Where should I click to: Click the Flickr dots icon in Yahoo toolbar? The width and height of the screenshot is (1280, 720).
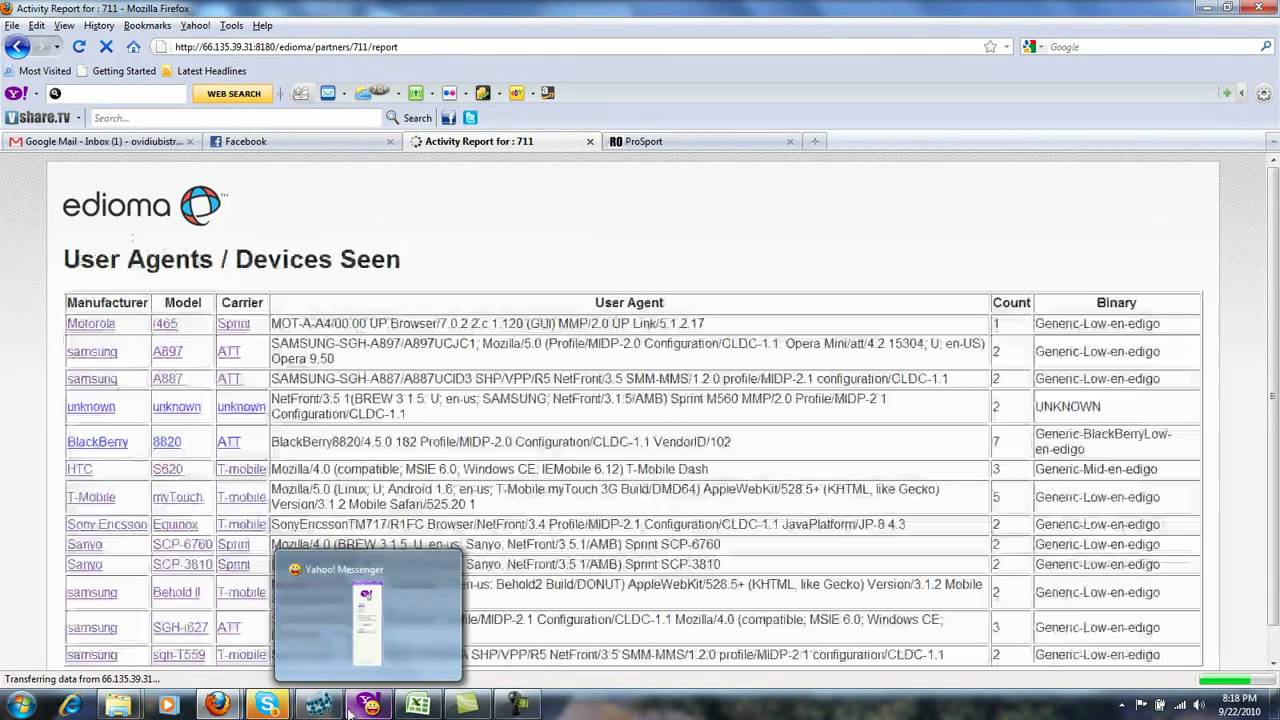[449, 93]
